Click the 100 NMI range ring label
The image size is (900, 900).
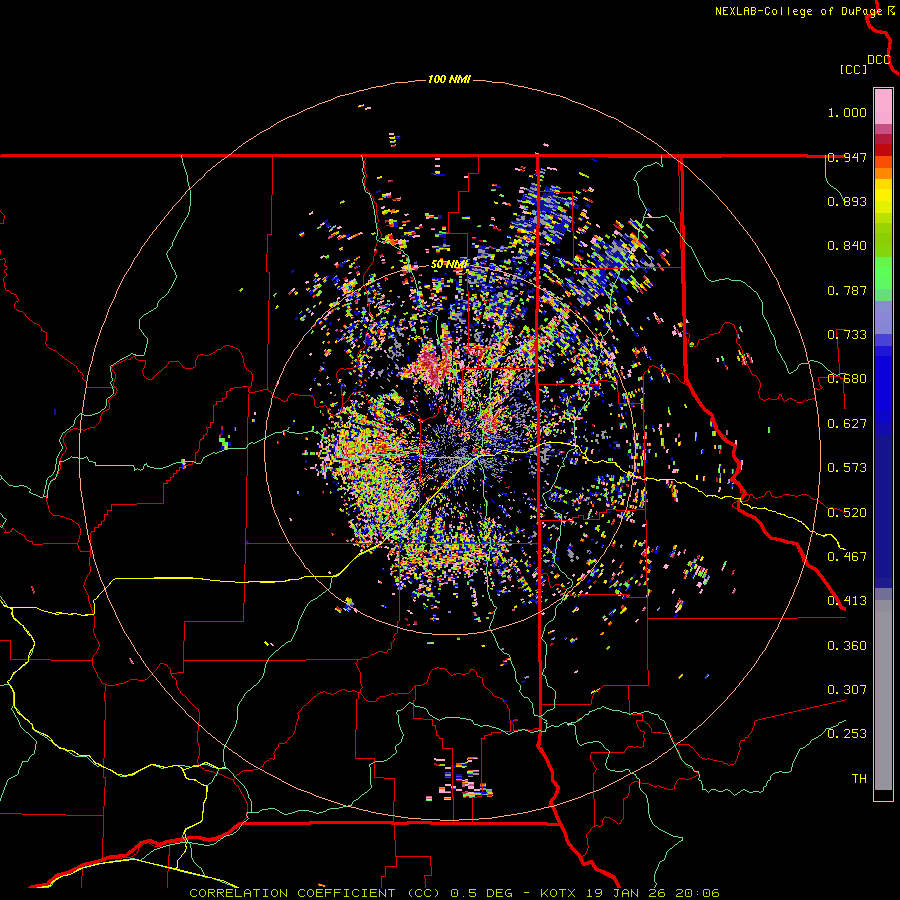pyautogui.click(x=449, y=79)
